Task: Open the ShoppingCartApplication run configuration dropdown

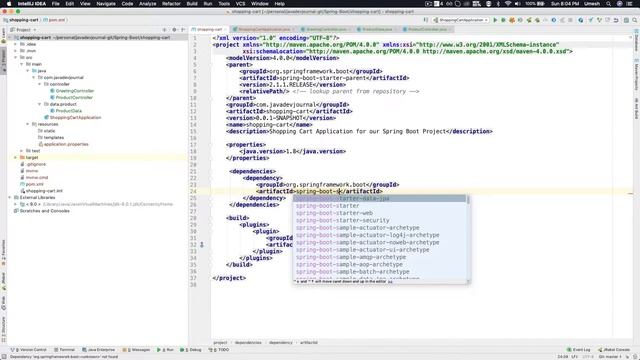Action: tap(461, 20)
